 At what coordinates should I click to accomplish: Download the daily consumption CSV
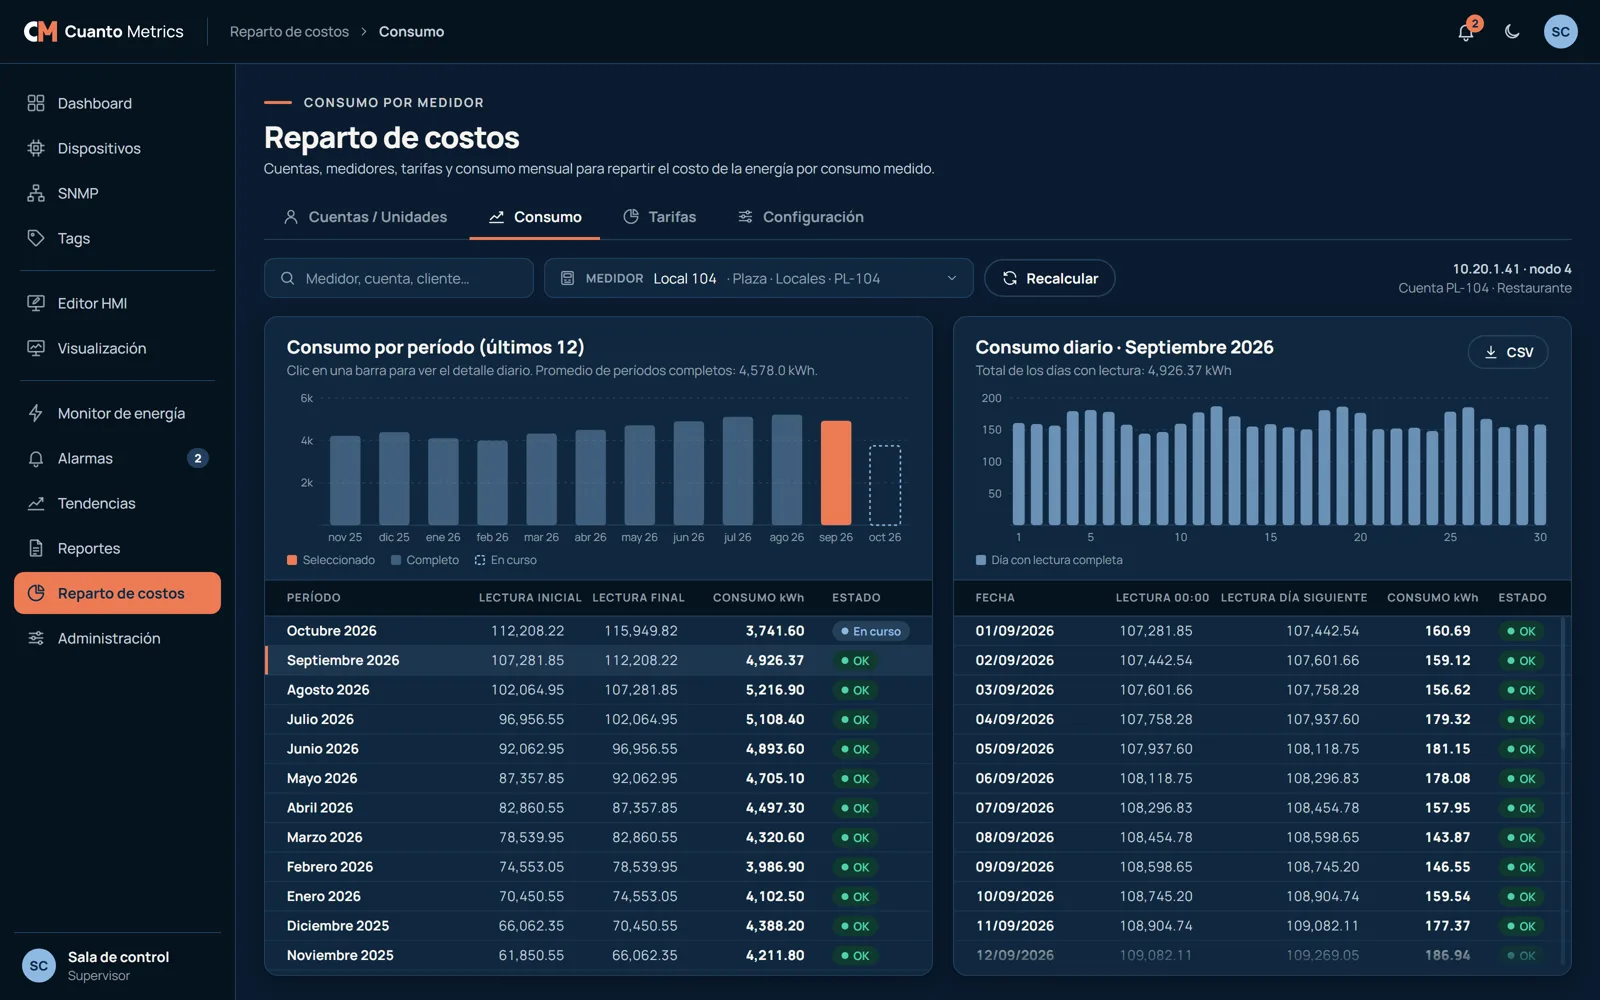pos(1508,352)
